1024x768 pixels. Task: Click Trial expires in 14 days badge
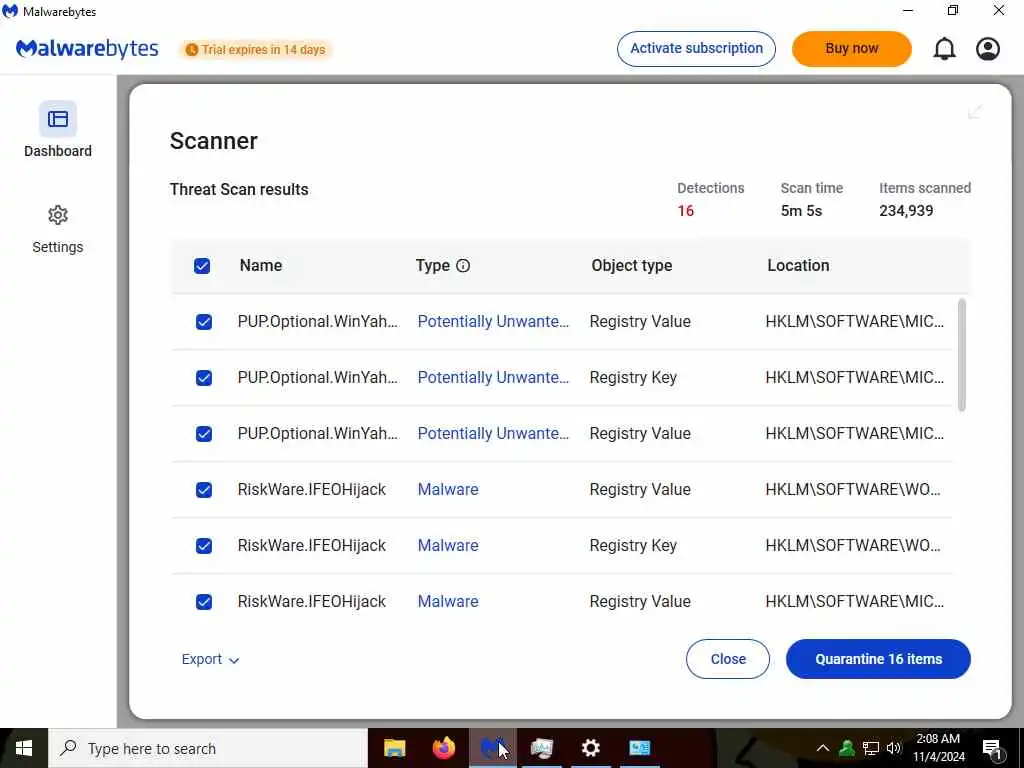[255, 50]
